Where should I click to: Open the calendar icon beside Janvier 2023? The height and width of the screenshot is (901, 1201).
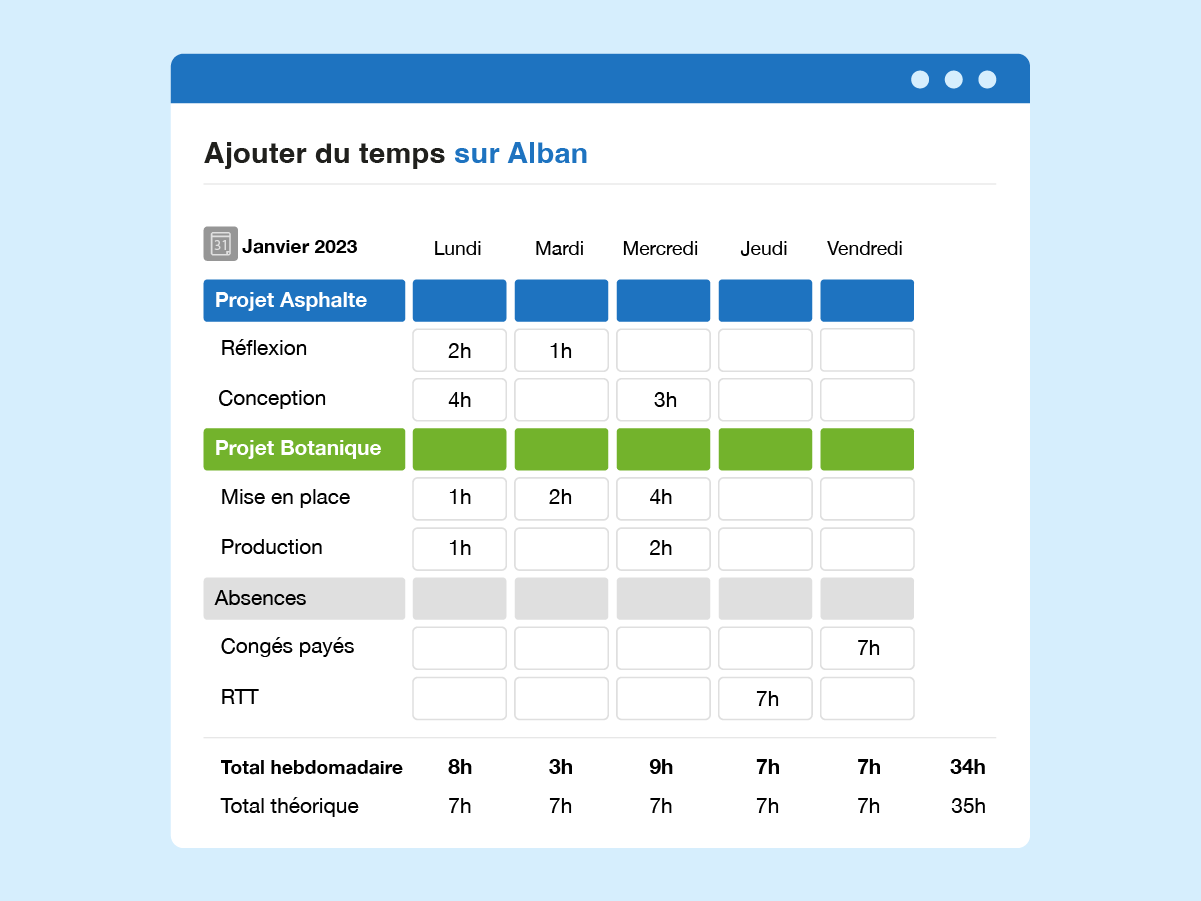(220, 244)
